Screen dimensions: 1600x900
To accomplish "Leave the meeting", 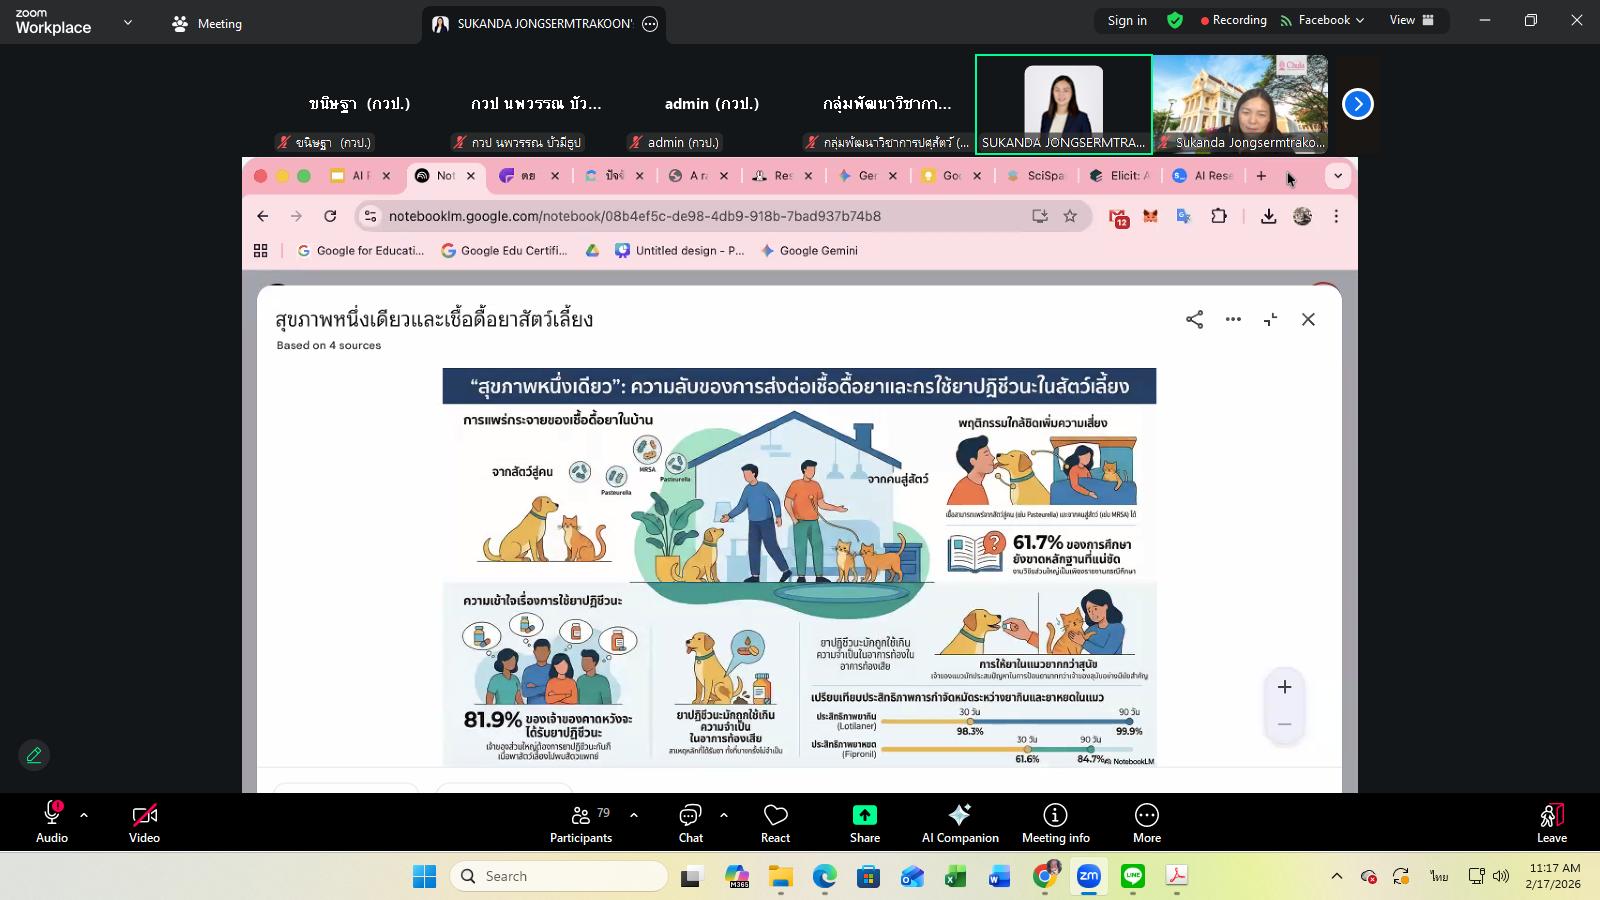I will coord(1551,823).
